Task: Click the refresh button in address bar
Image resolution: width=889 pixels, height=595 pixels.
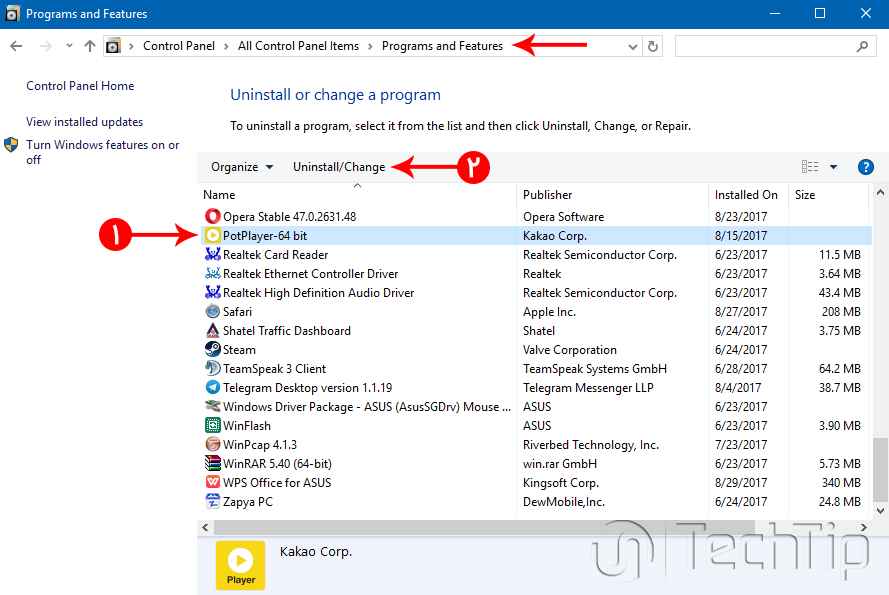Action: 653,46
